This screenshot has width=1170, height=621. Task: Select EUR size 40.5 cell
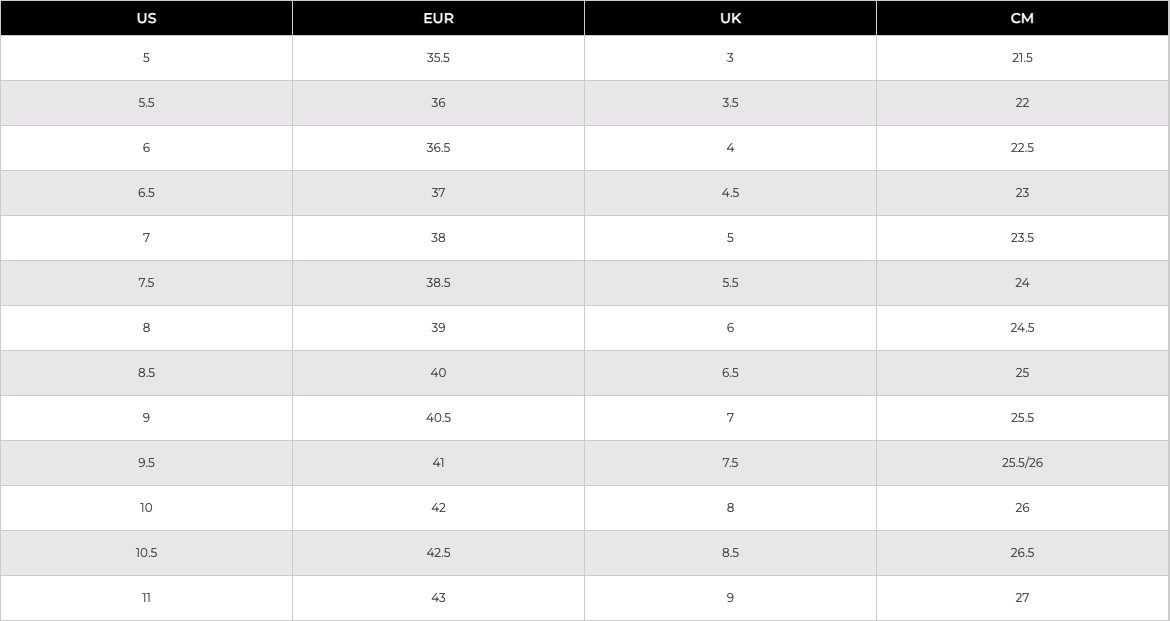pos(438,418)
